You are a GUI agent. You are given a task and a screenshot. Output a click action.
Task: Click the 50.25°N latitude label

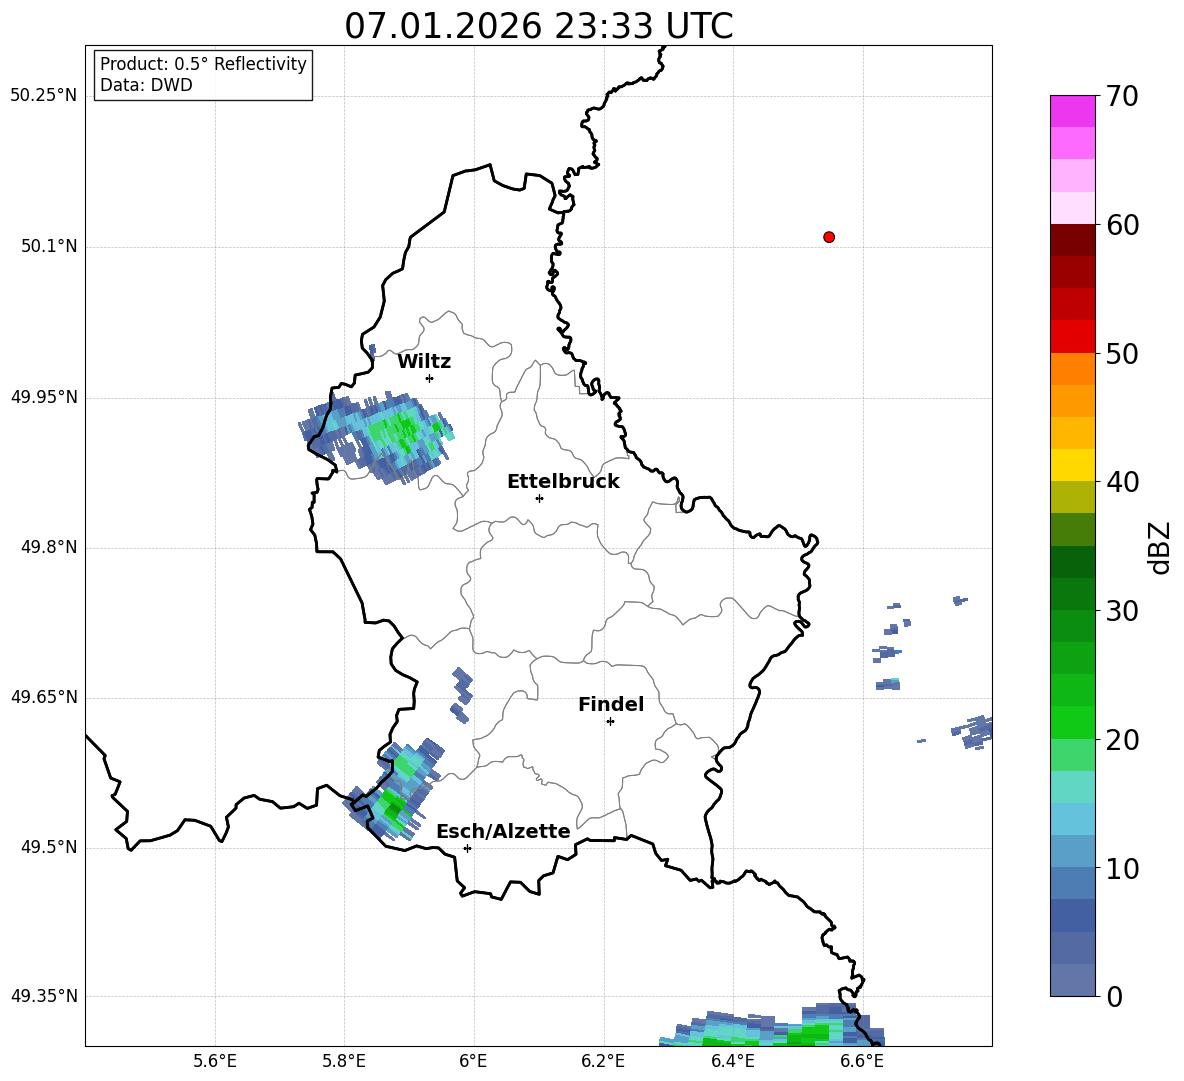click(43, 96)
